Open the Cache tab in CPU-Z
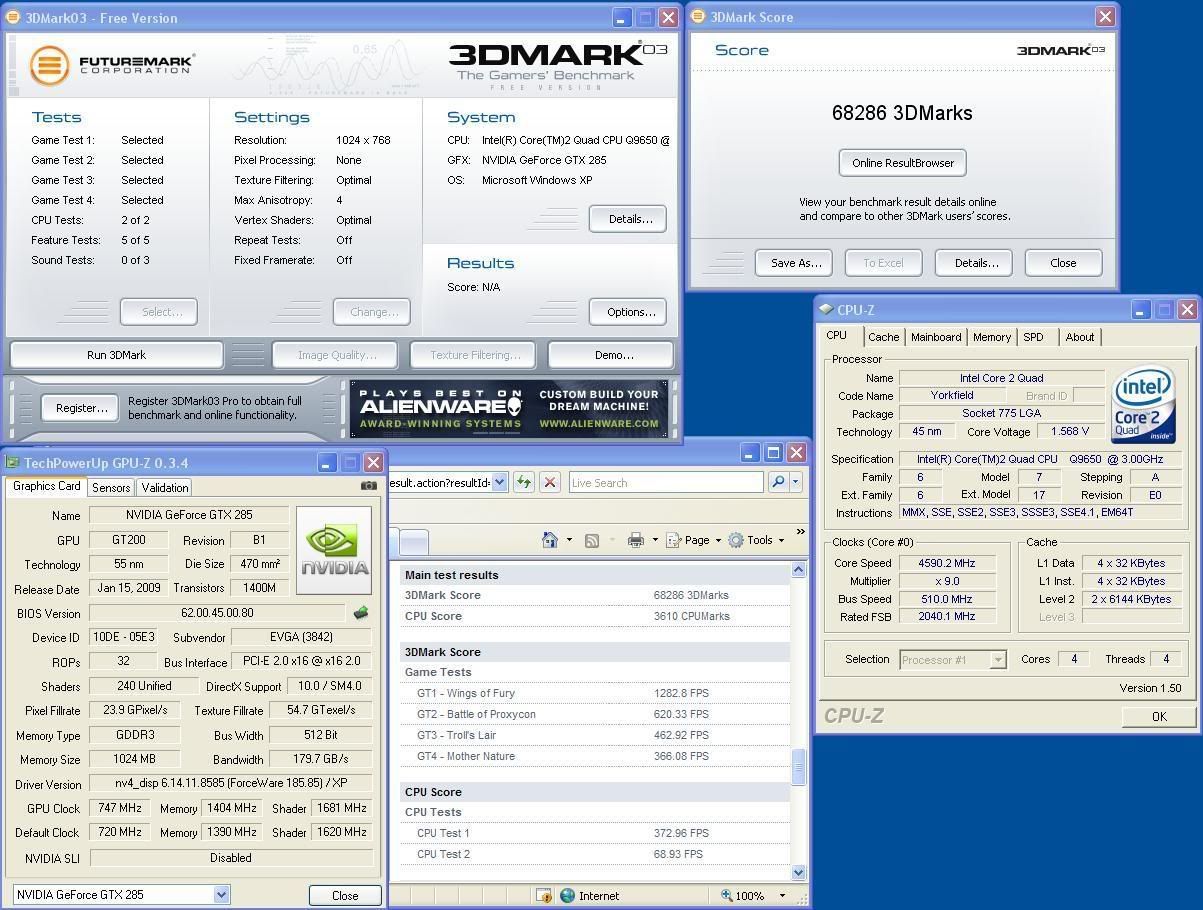This screenshot has width=1203, height=910. point(883,337)
